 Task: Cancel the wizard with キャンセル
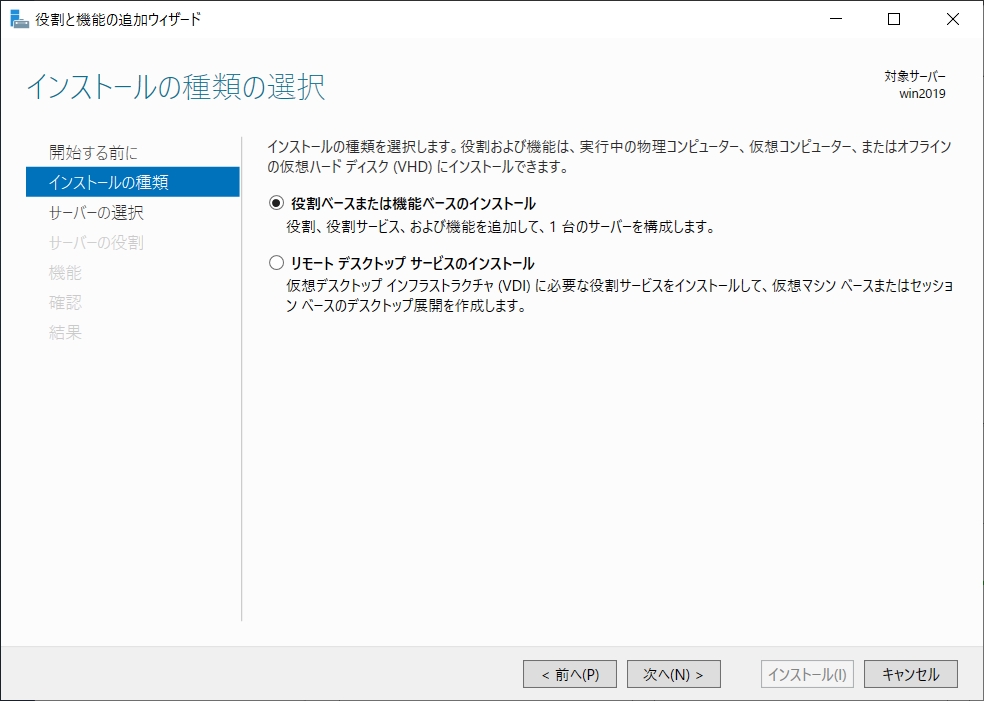tap(910, 674)
